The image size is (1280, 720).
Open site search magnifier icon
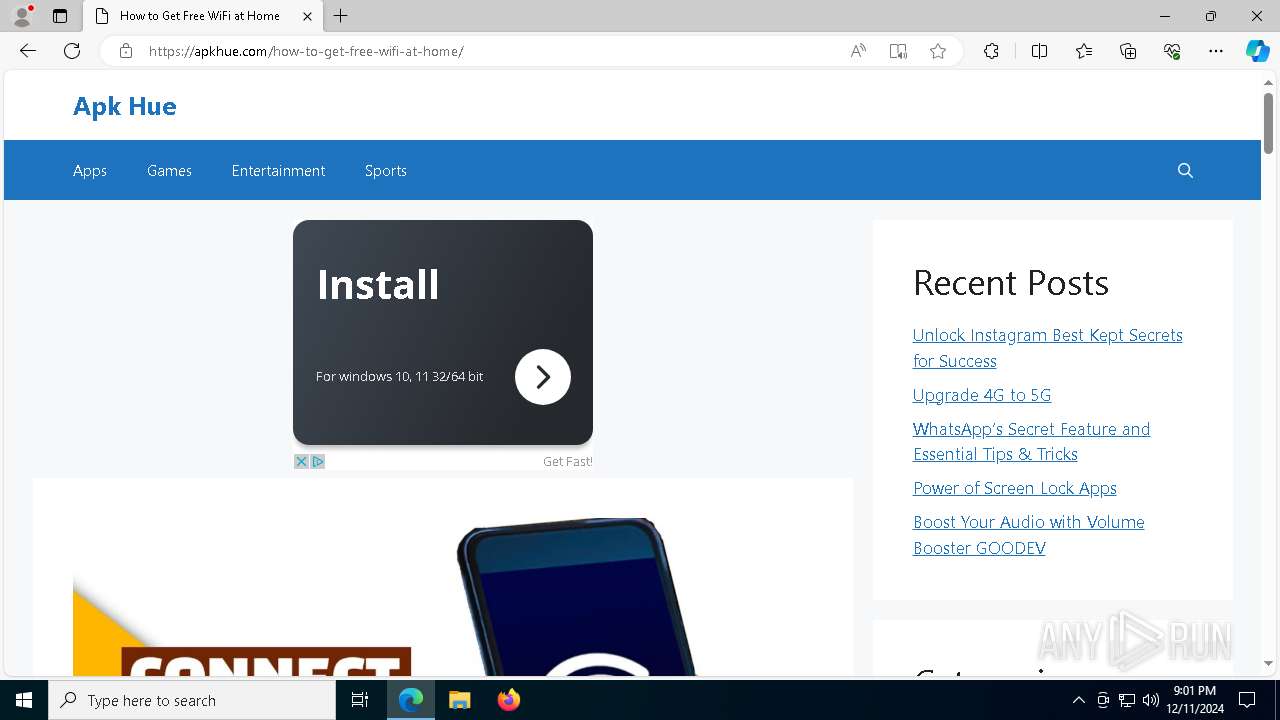click(1186, 171)
